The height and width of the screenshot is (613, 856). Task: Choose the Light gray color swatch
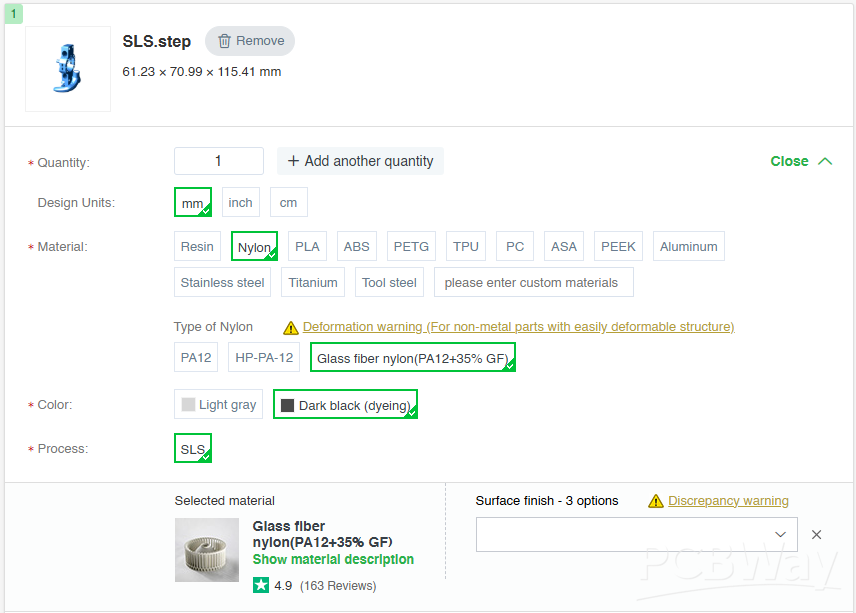pyautogui.click(x=218, y=404)
